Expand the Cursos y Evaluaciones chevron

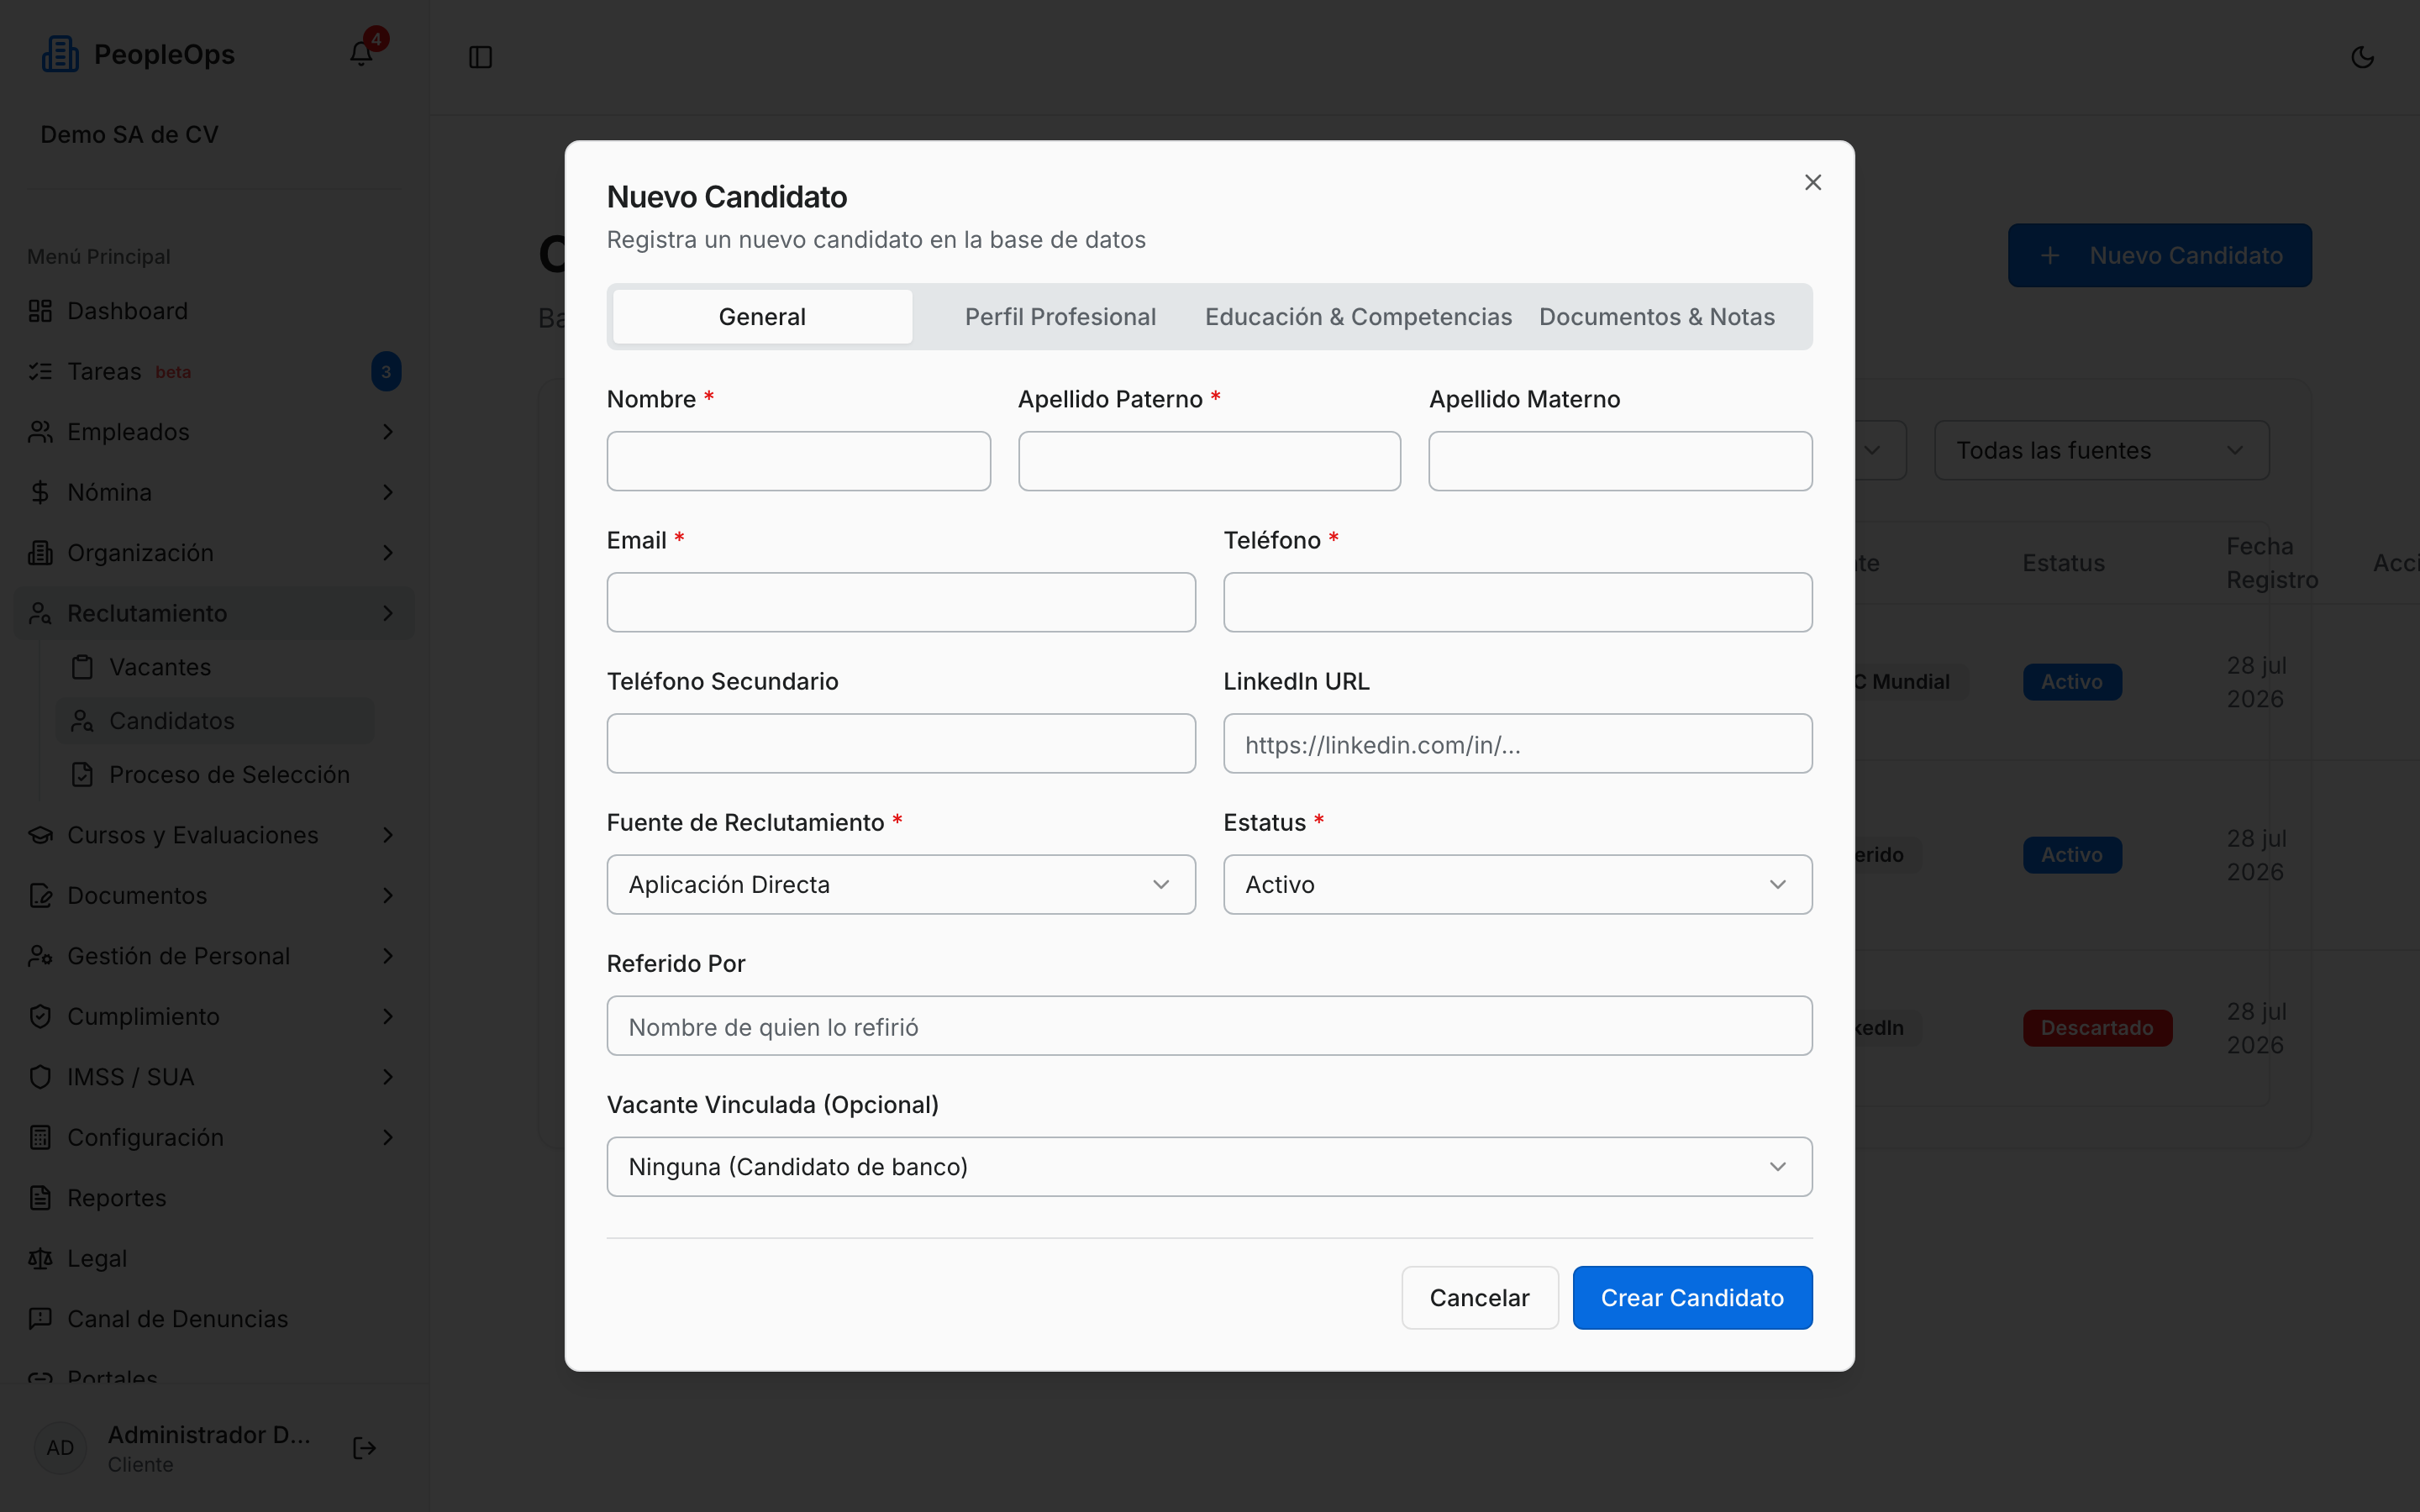[x=388, y=835]
